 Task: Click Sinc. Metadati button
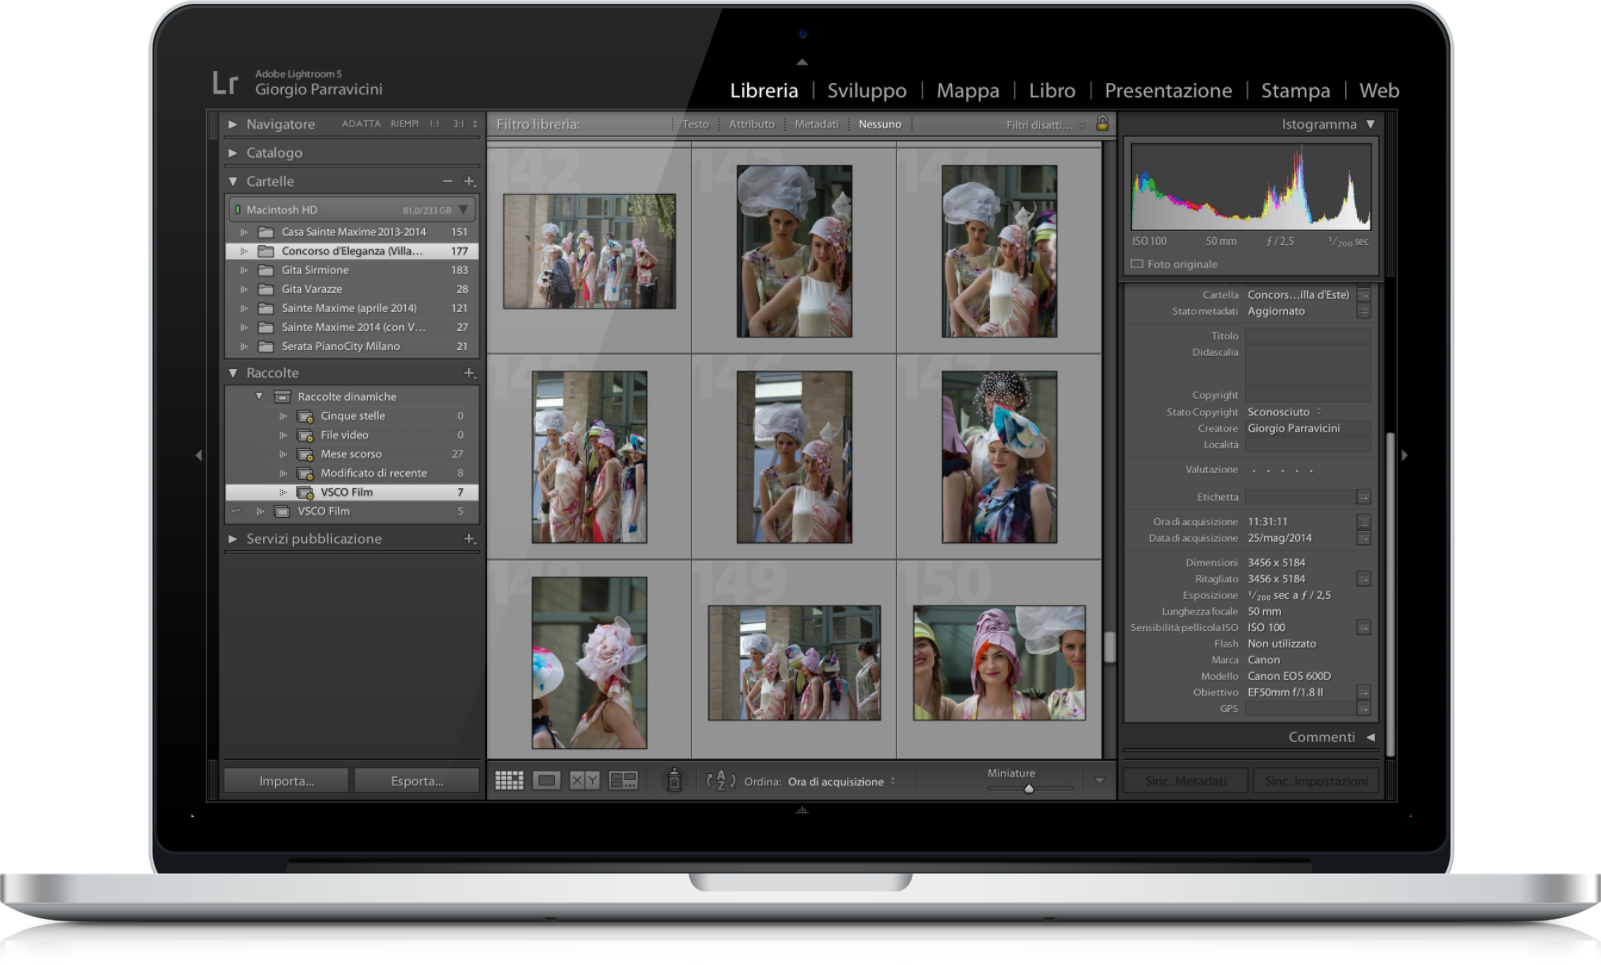[x=1186, y=781]
